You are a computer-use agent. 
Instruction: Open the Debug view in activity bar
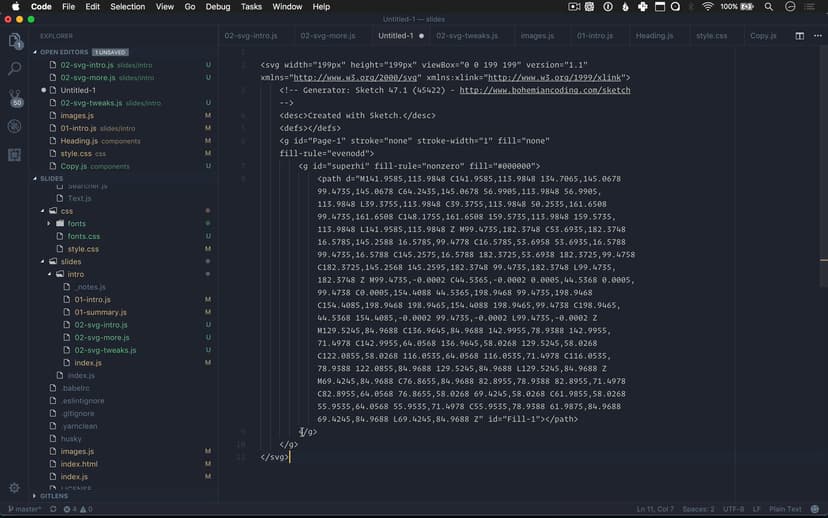click(15, 126)
